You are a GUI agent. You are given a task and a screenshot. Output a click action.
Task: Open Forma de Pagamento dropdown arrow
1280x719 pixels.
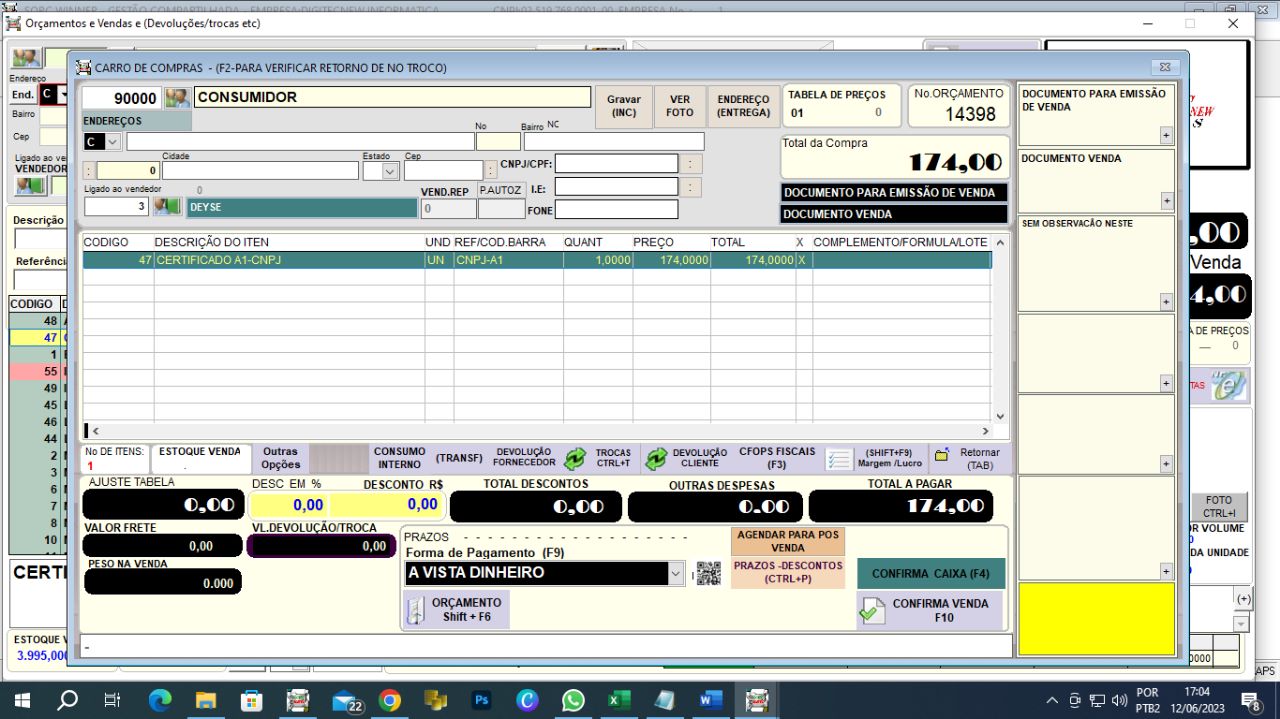[x=677, y=573]
